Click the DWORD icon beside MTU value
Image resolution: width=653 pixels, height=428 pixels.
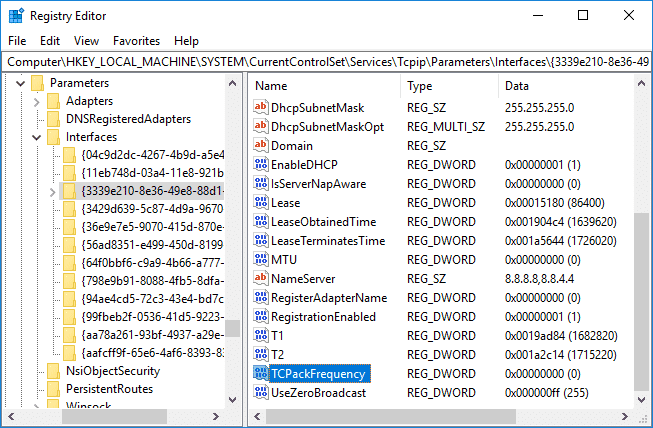pyautogui.click(x=261, y=259)
